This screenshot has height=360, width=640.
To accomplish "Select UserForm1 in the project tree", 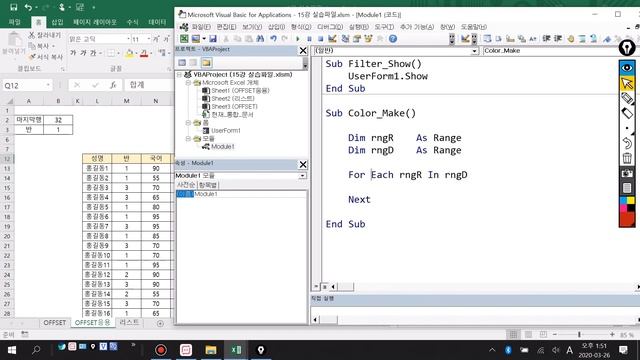I will pyautogui.click(x=226, y=131).
